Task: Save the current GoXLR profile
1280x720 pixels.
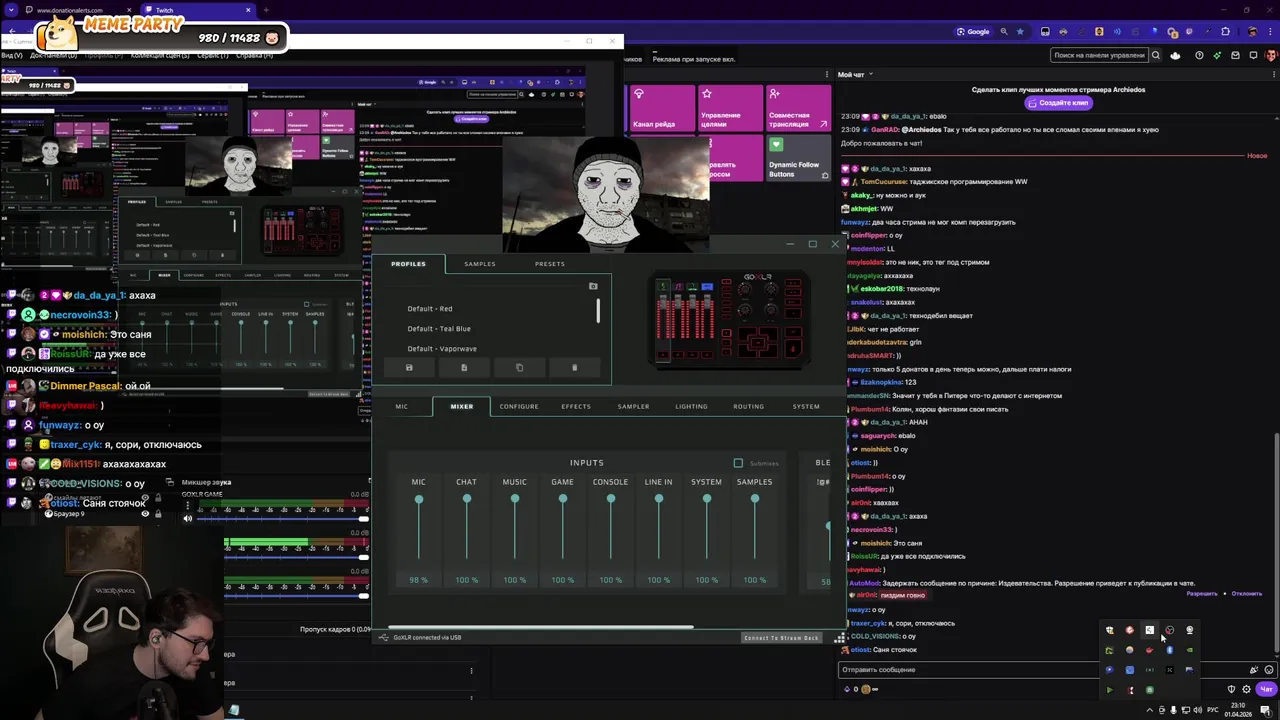Action: click(x=409, y=368)
